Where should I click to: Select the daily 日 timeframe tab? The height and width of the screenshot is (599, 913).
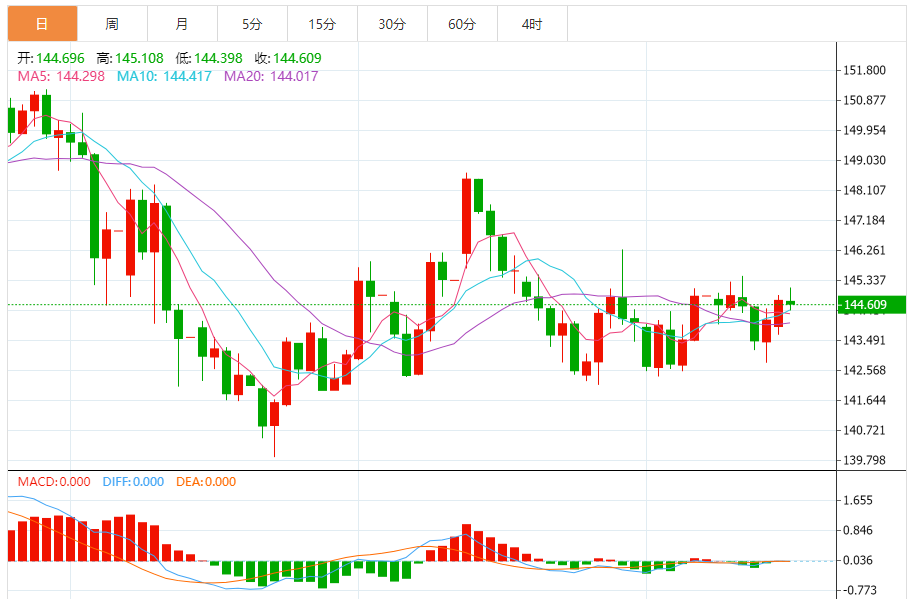[x=42, y=24]
